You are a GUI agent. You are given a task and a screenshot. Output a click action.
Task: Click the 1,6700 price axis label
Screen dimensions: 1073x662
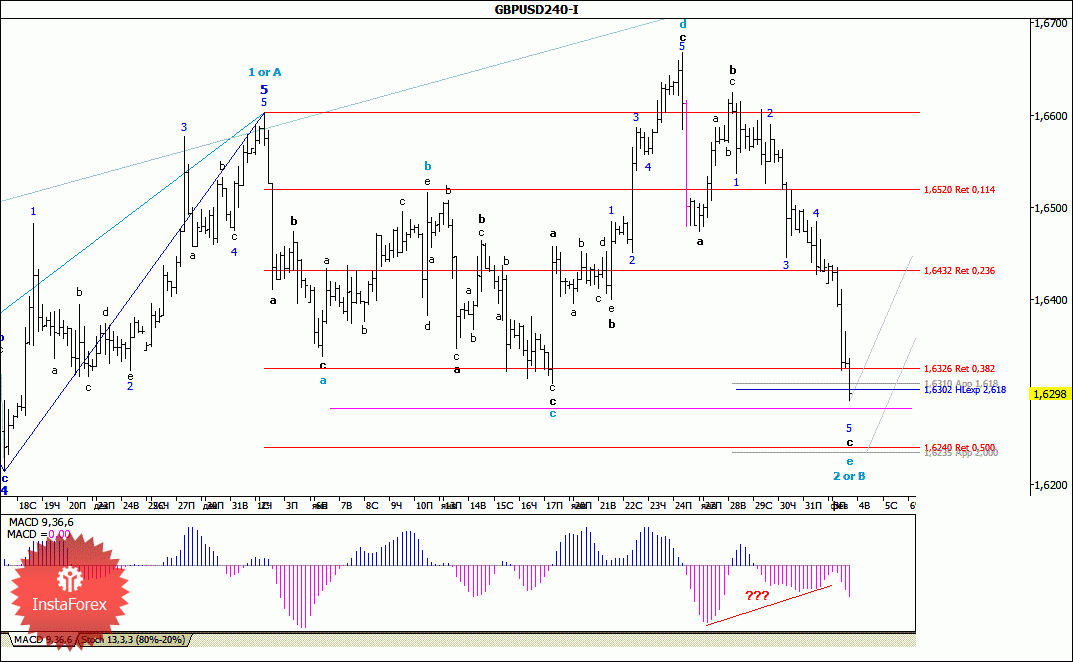1050,23
